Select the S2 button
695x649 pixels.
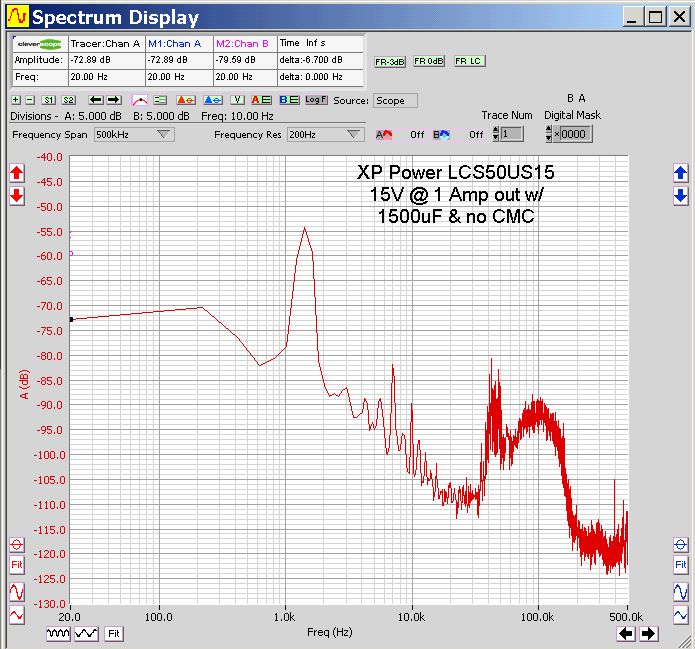click(x=68, y=100)
